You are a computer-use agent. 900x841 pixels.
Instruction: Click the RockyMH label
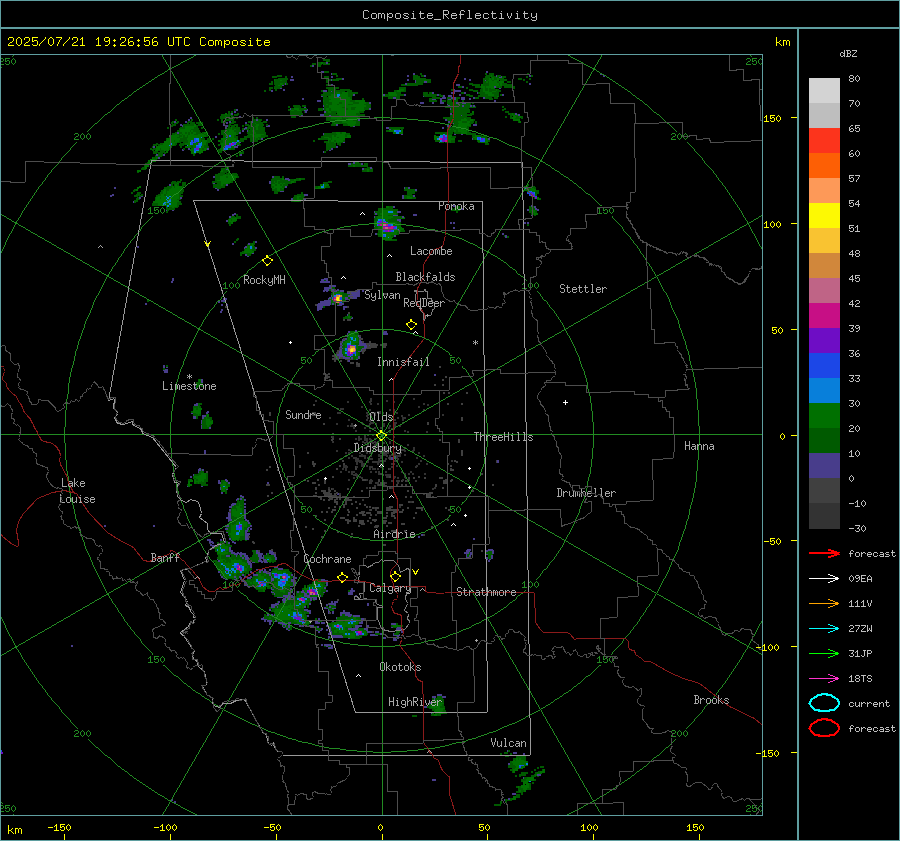[x=264, y=280]
